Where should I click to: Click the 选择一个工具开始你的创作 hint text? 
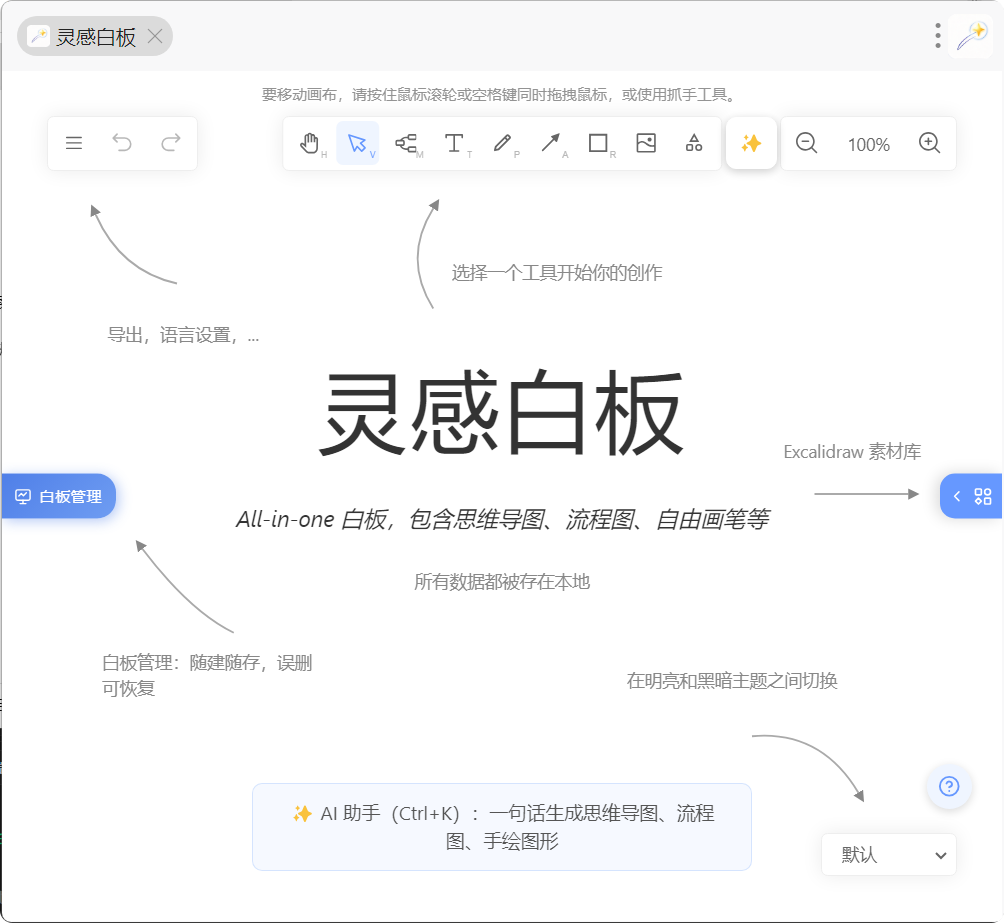pos(556,273)
